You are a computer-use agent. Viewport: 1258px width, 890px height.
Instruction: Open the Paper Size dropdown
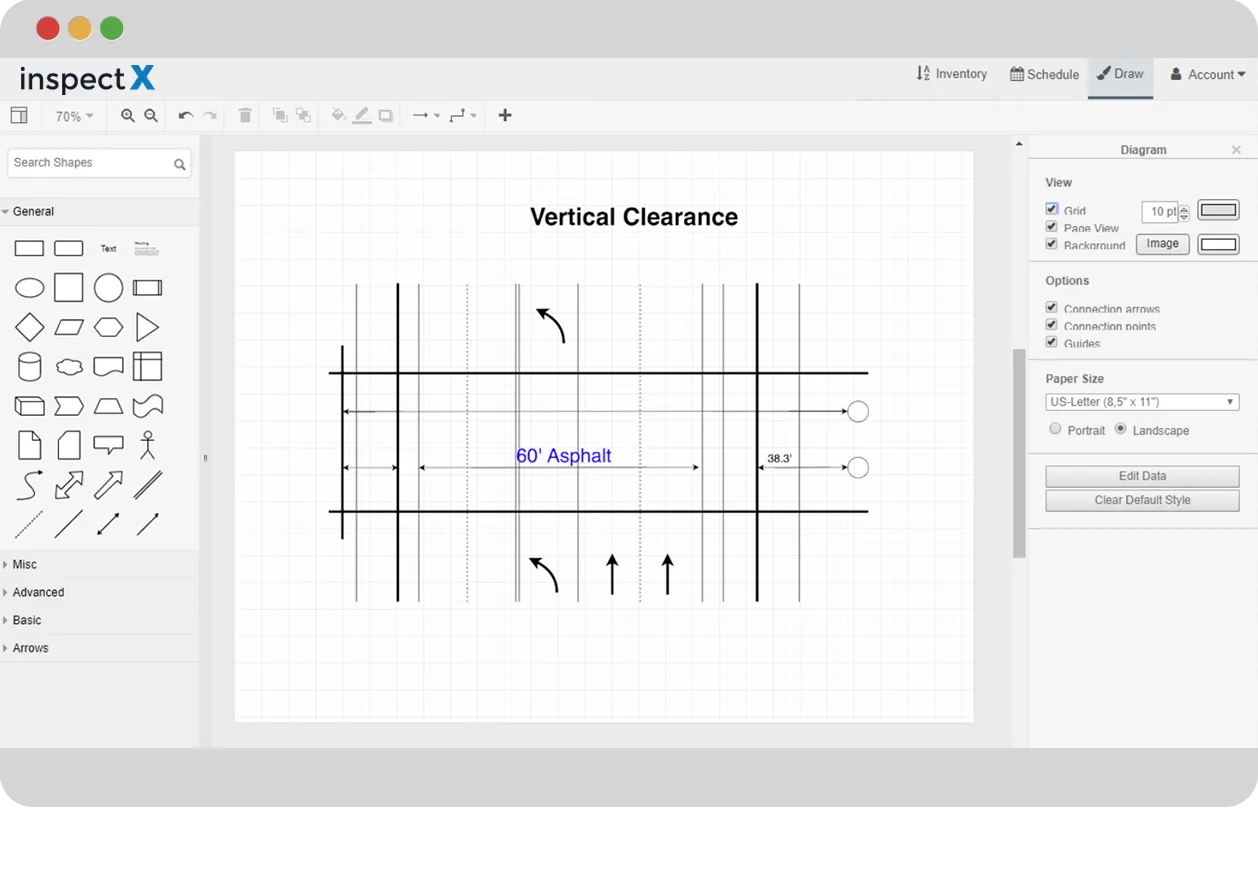(1141, 401)
